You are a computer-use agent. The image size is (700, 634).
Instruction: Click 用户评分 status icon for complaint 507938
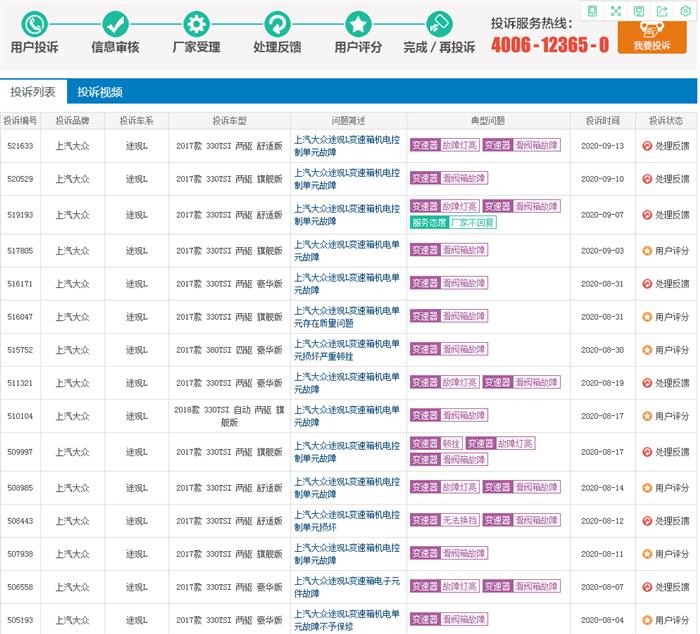coord(647,554)
